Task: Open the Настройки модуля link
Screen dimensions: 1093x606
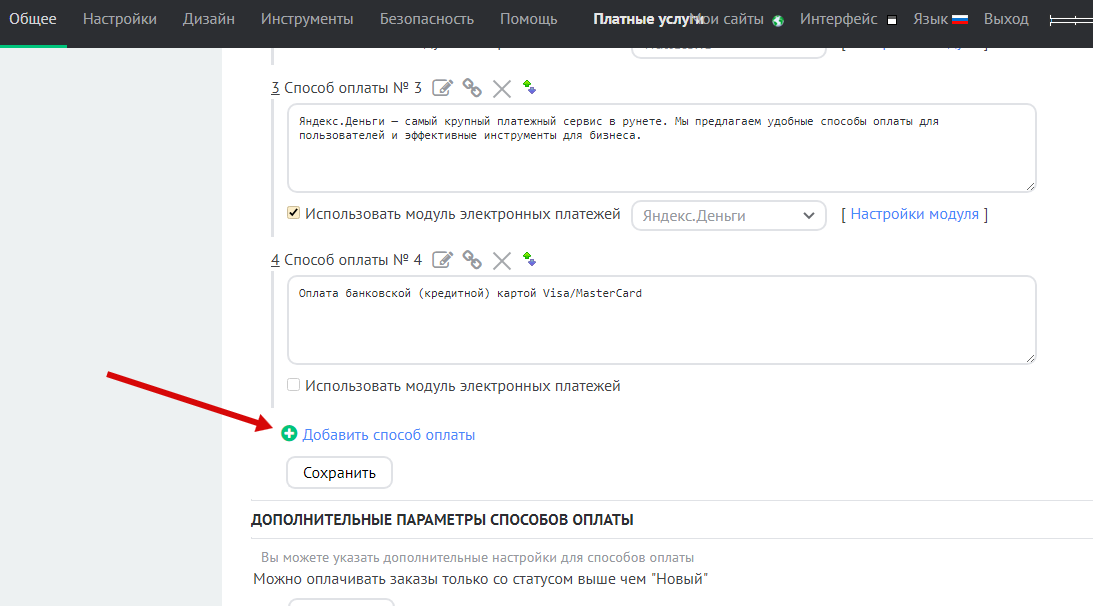Action: [x=914, y=214]
